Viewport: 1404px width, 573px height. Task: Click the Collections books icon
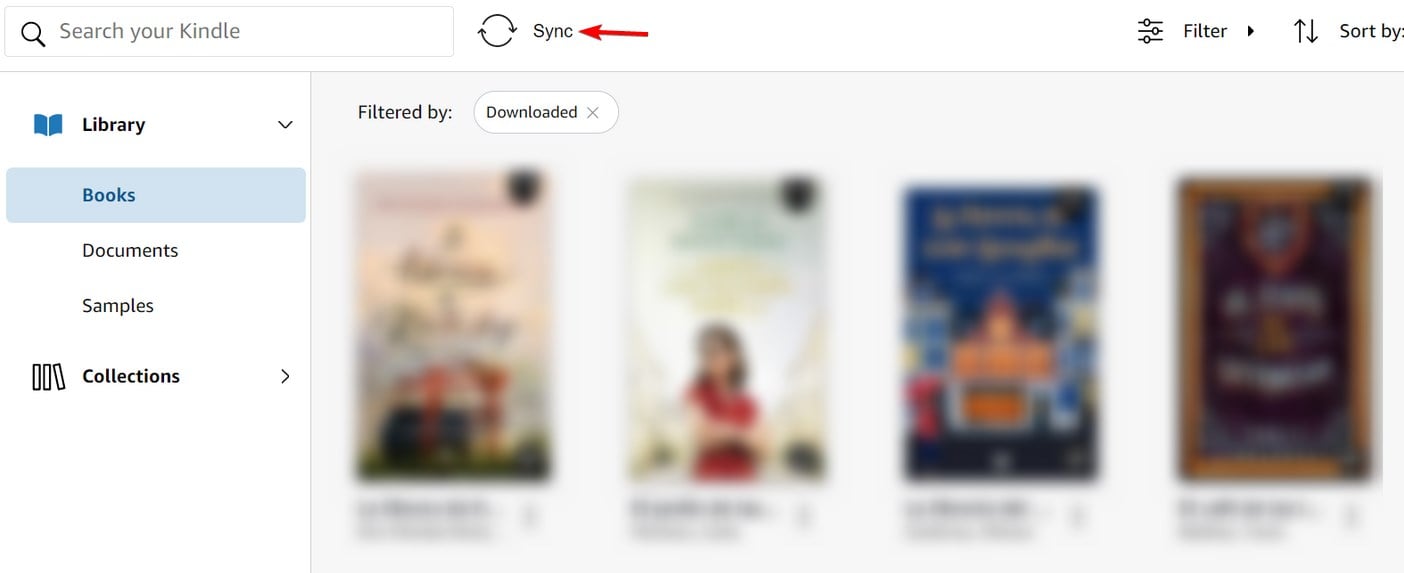[x=49, y=377]
